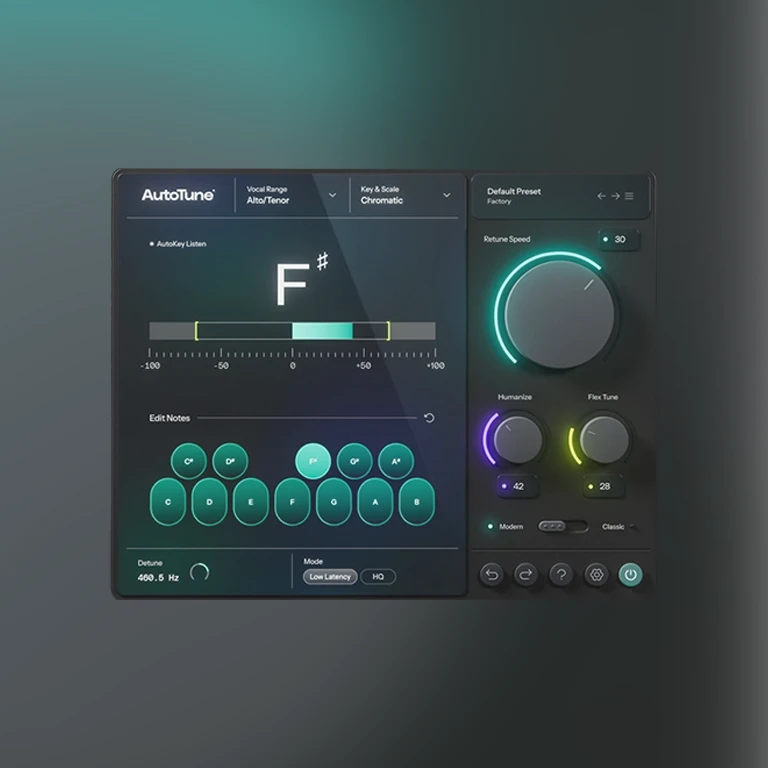This screenshot has width=768, height=768.
Task: Open help with the question mark icon
Action: [x=561, y=574]
